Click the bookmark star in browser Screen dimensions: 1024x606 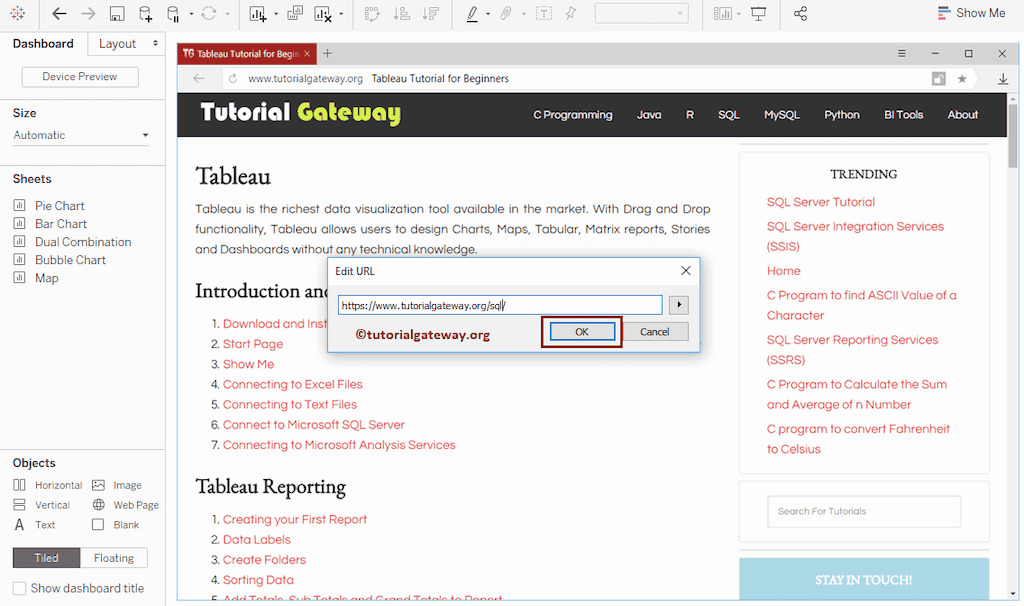[962, 79]
